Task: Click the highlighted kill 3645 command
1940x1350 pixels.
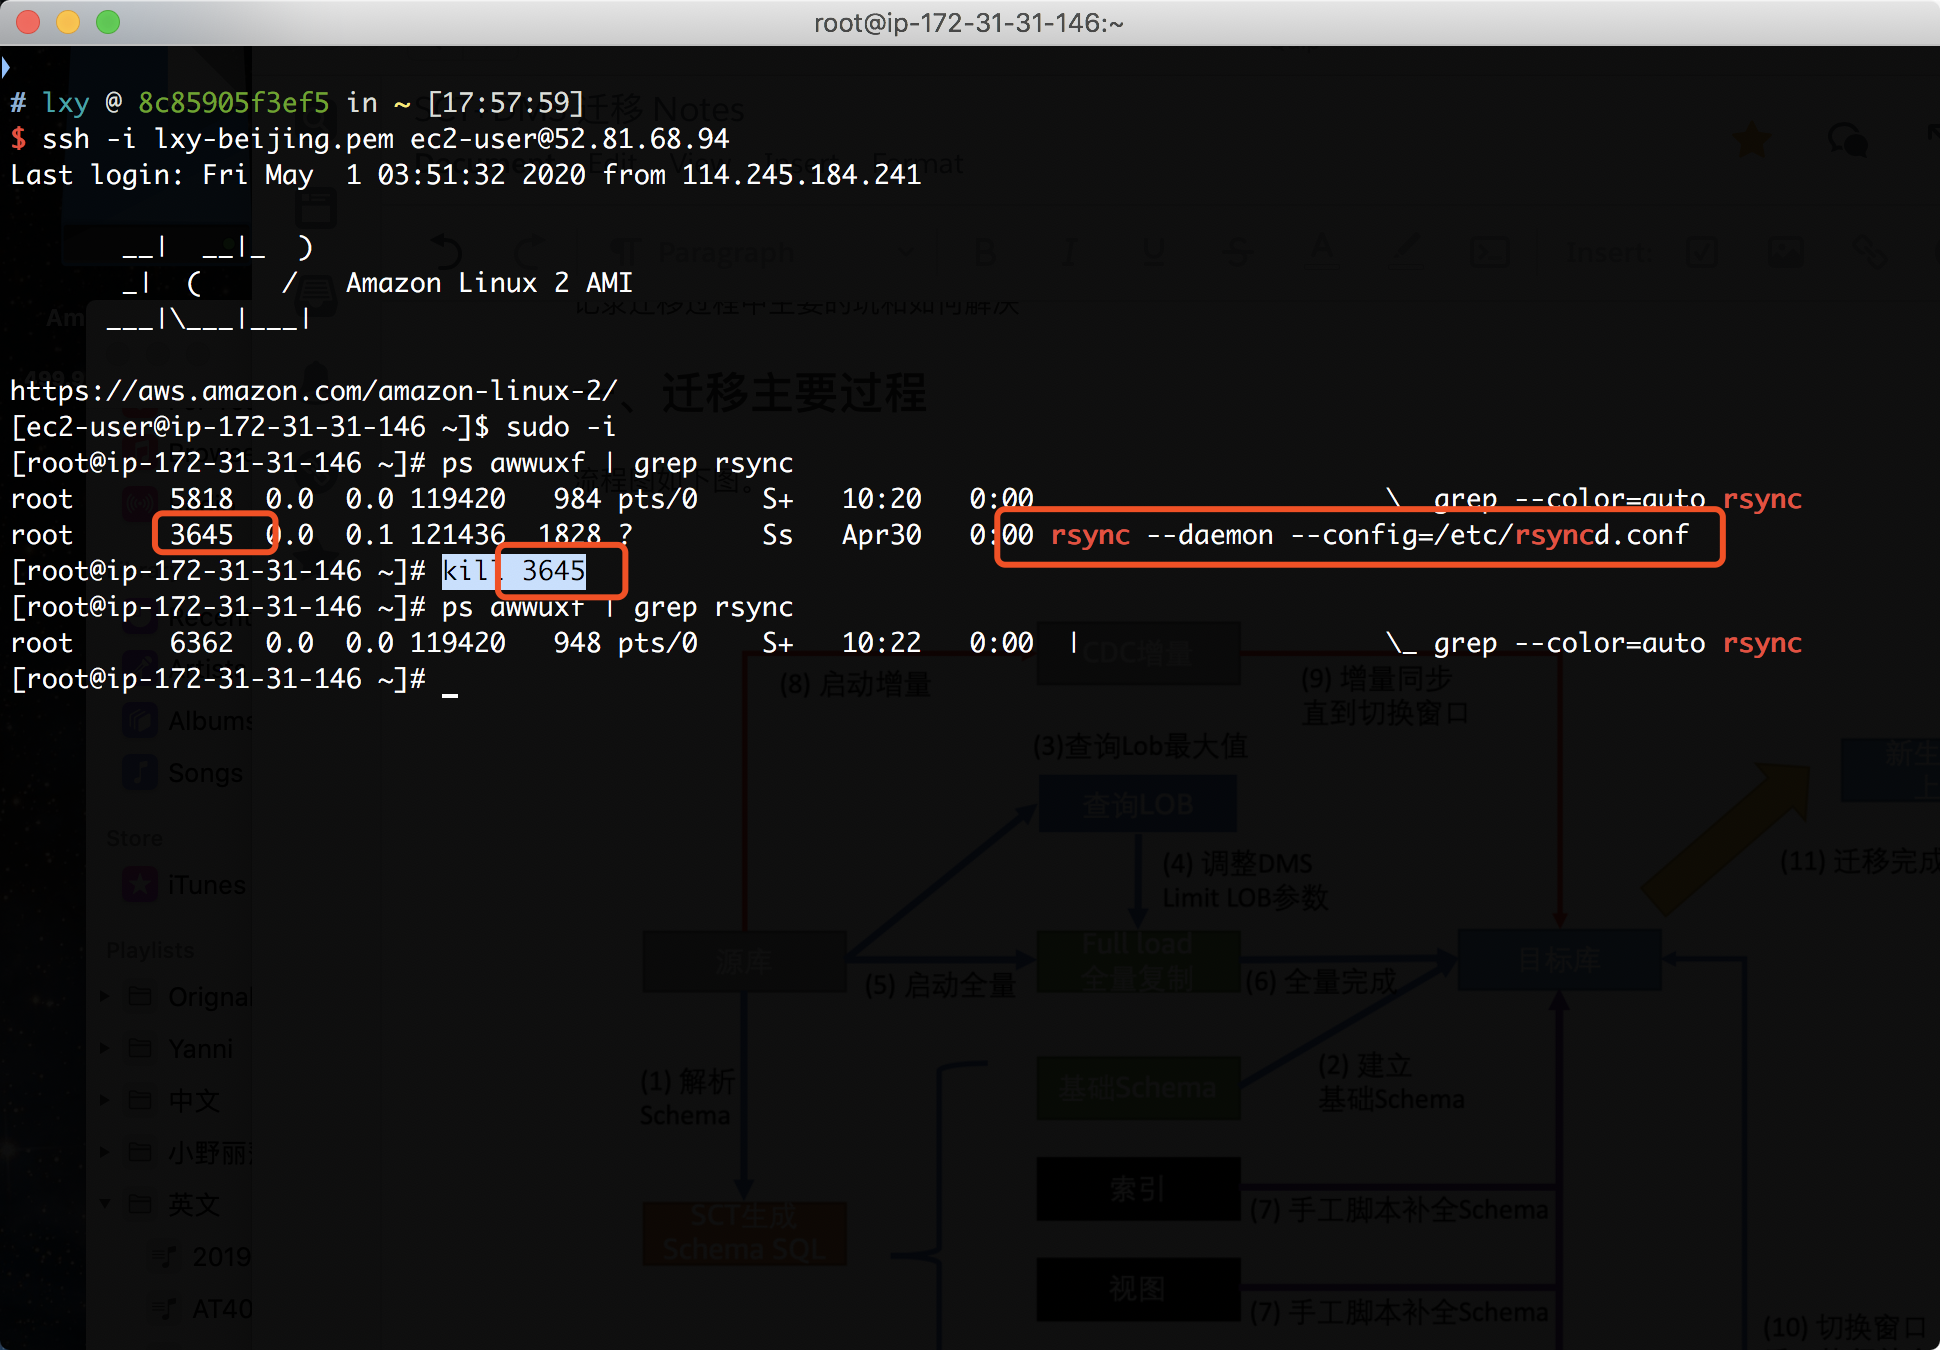Action: point(514,571)
